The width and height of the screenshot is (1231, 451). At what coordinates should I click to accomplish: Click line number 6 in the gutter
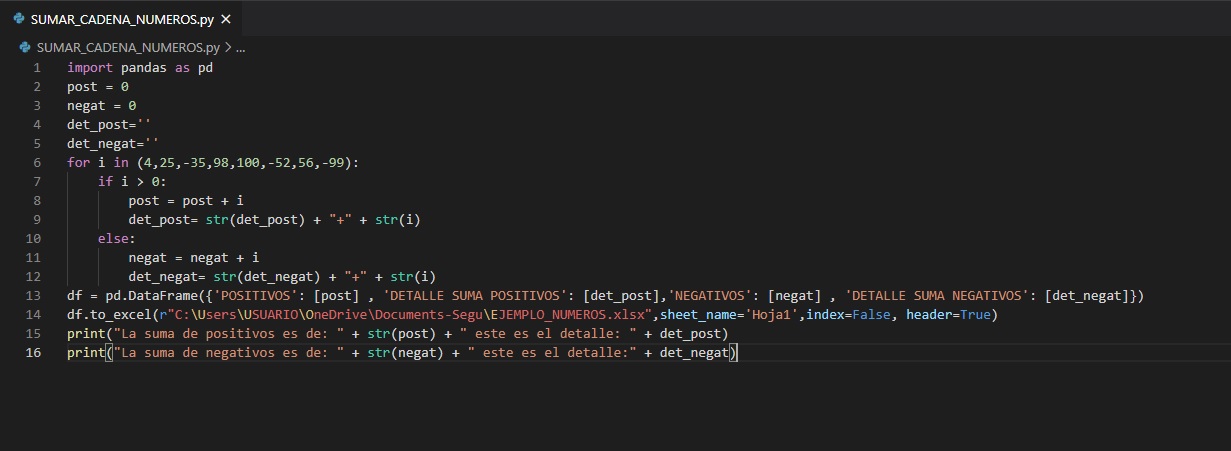[37, 162]
